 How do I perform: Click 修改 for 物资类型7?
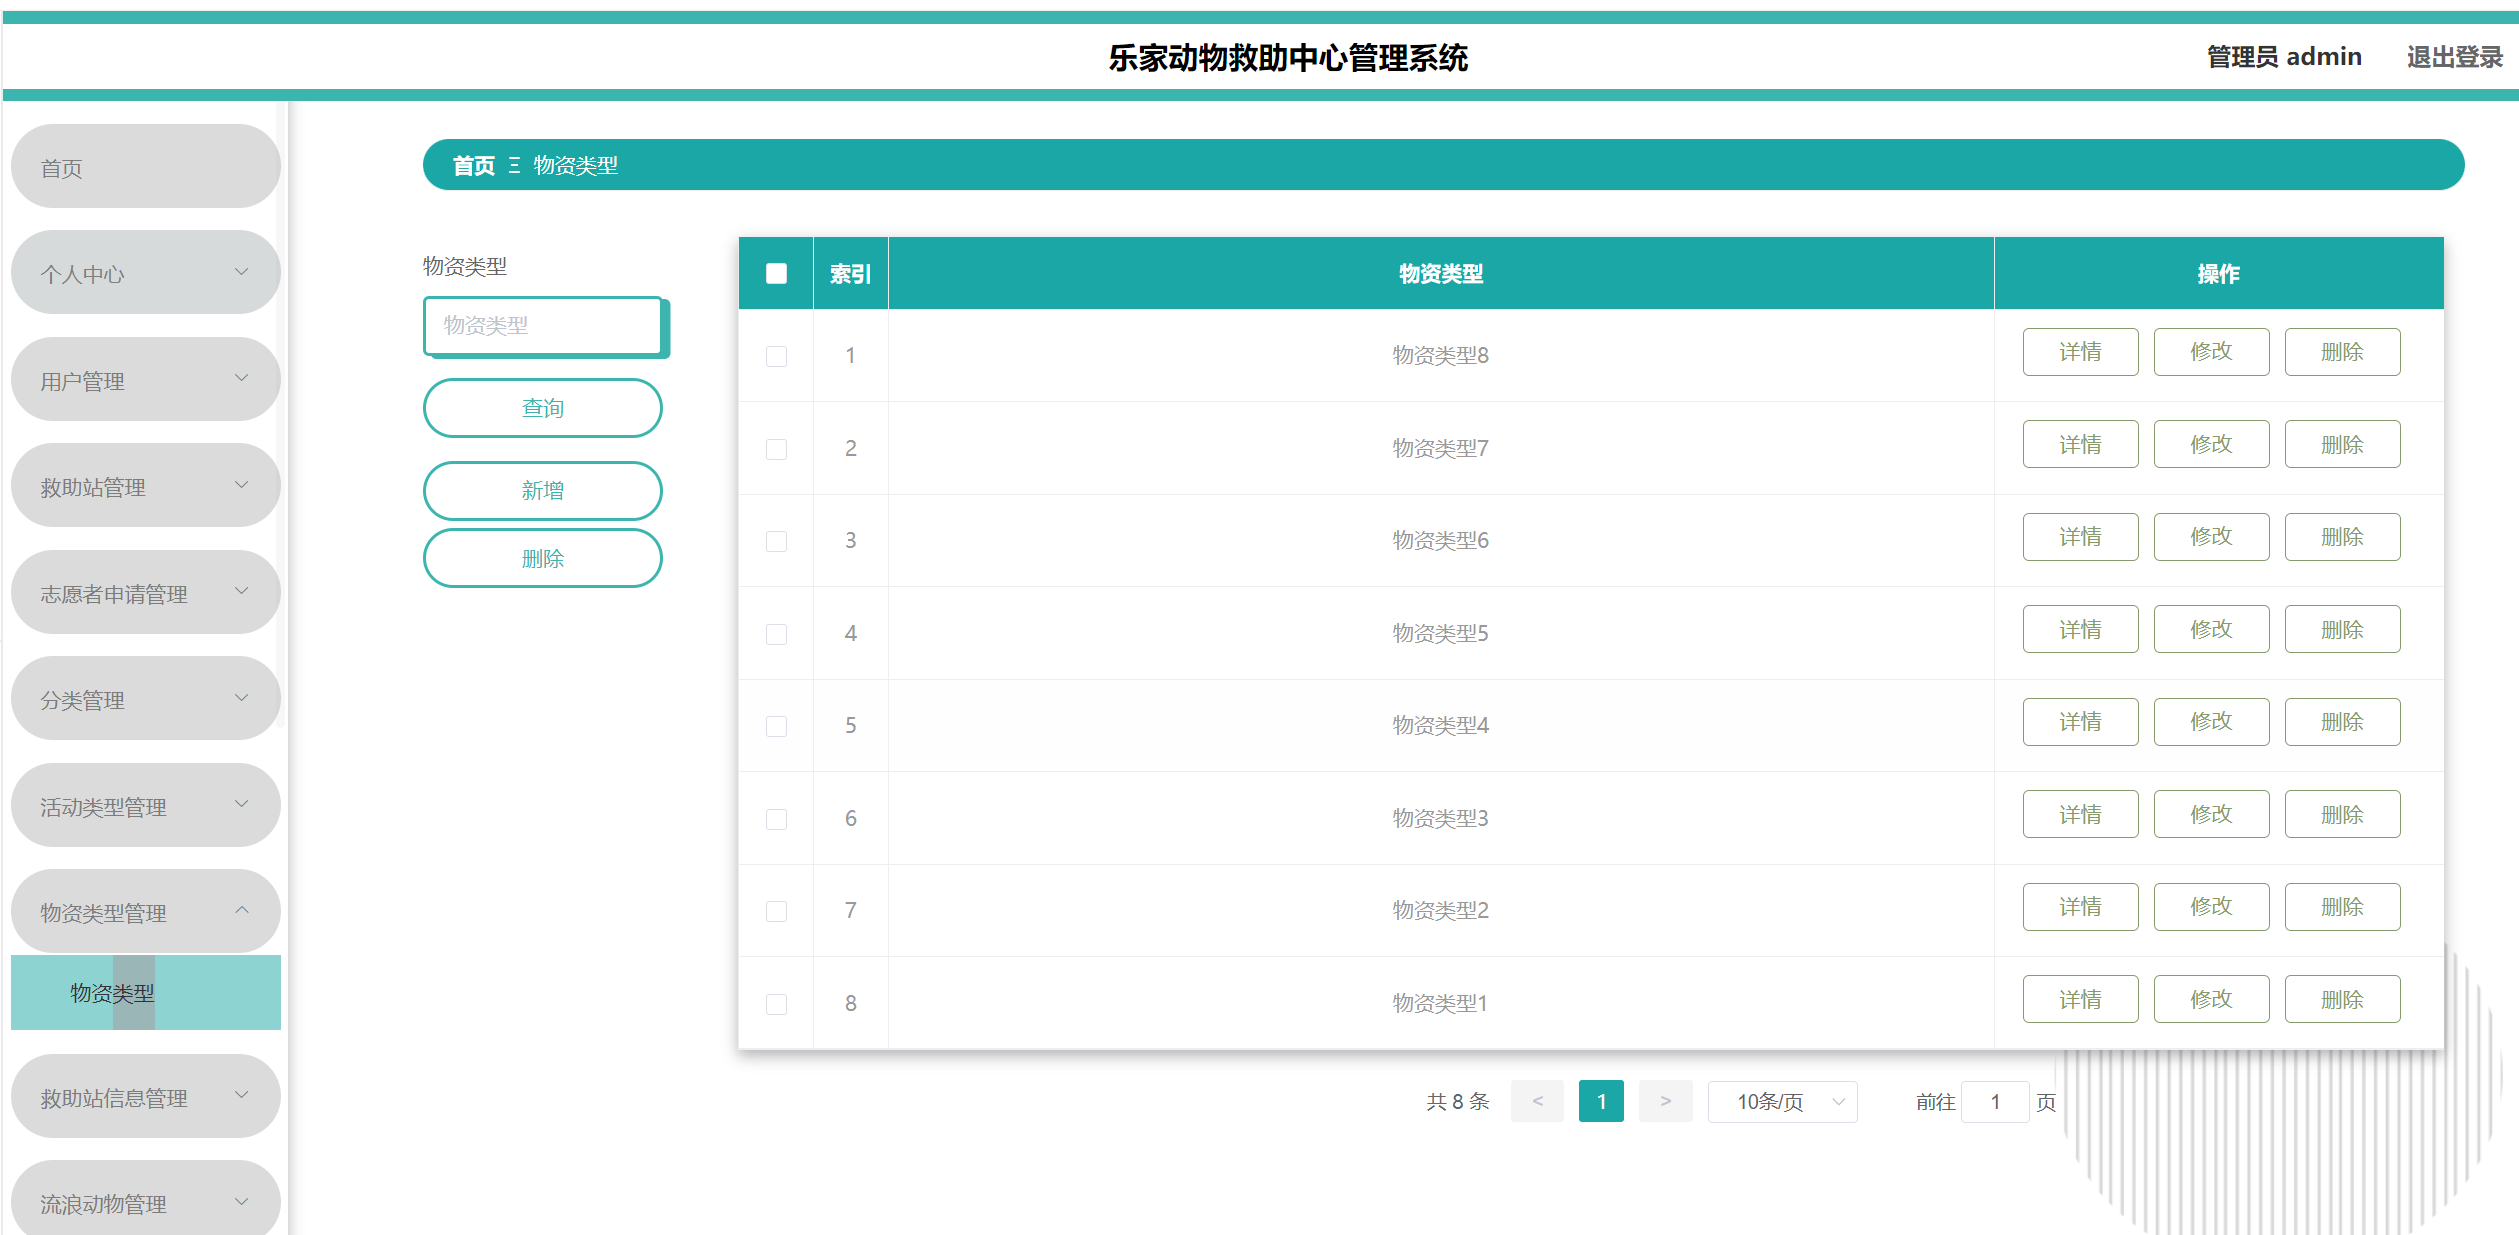click(x=2211, y=445)
